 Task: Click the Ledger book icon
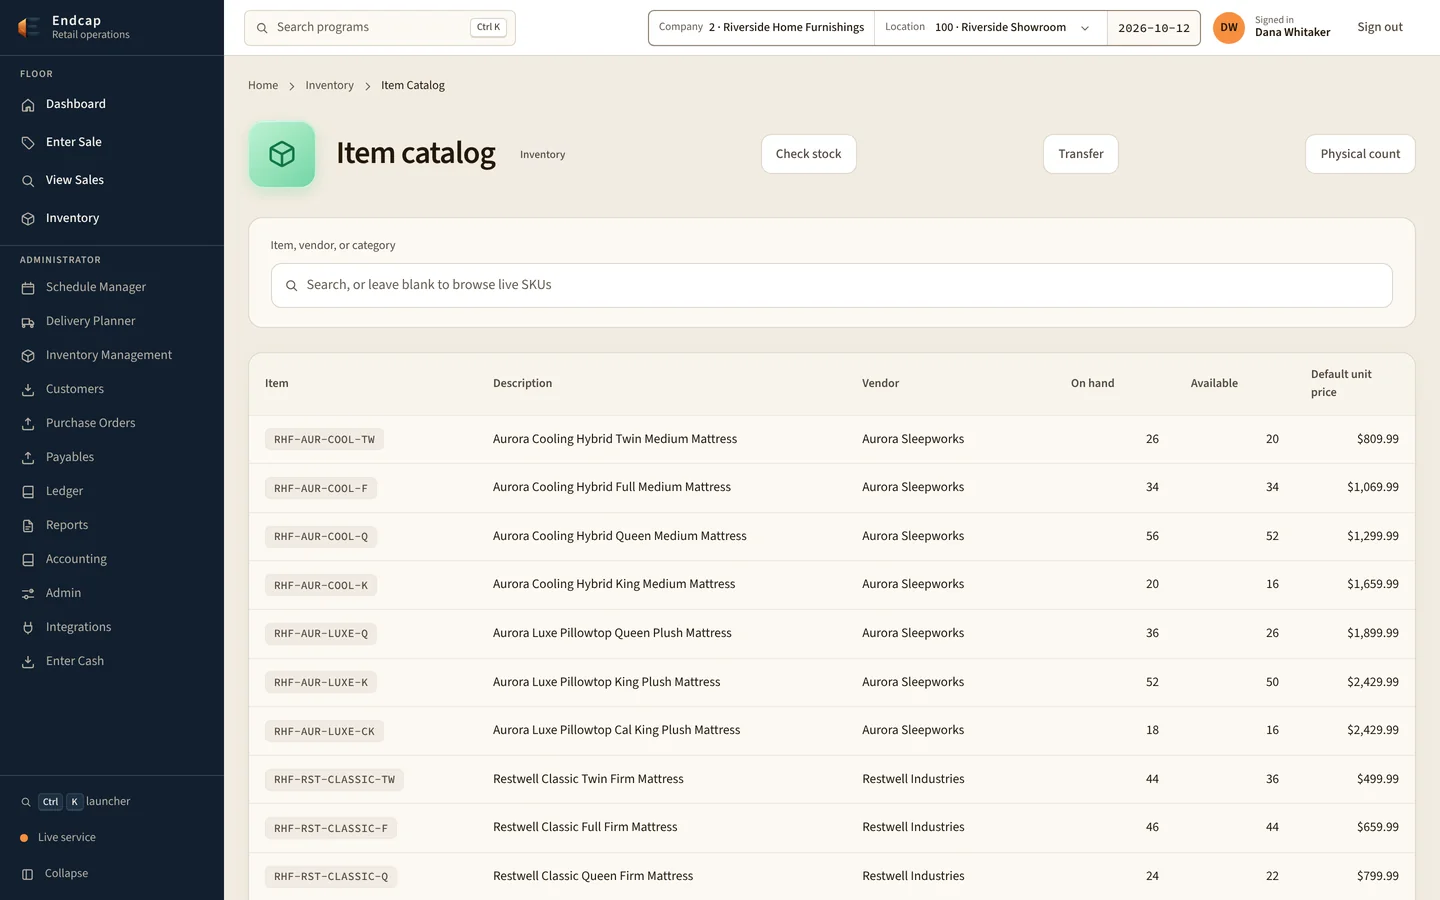28,492
